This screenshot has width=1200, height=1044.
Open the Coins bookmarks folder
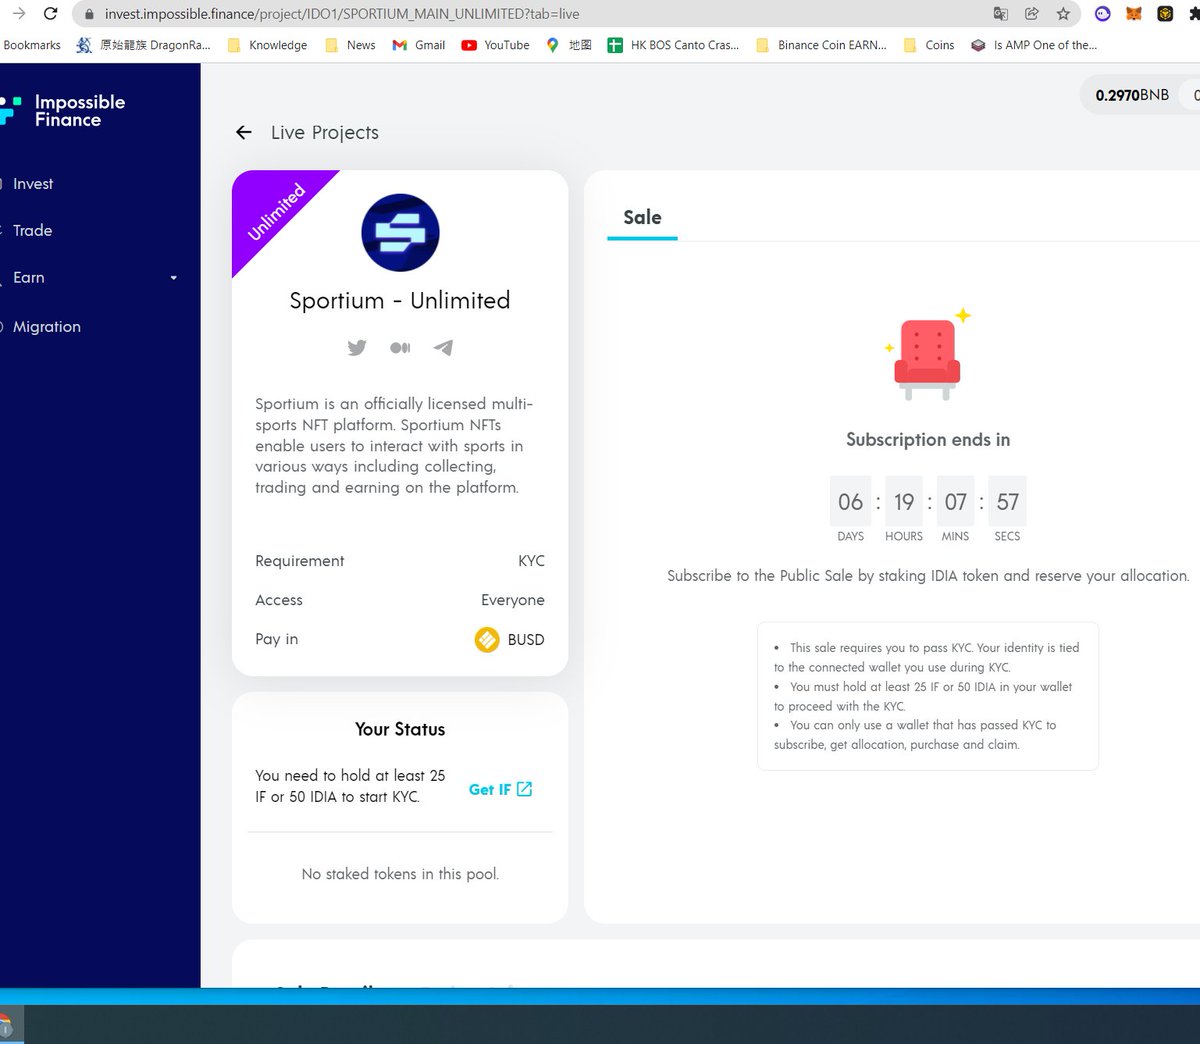click(929, 45)
